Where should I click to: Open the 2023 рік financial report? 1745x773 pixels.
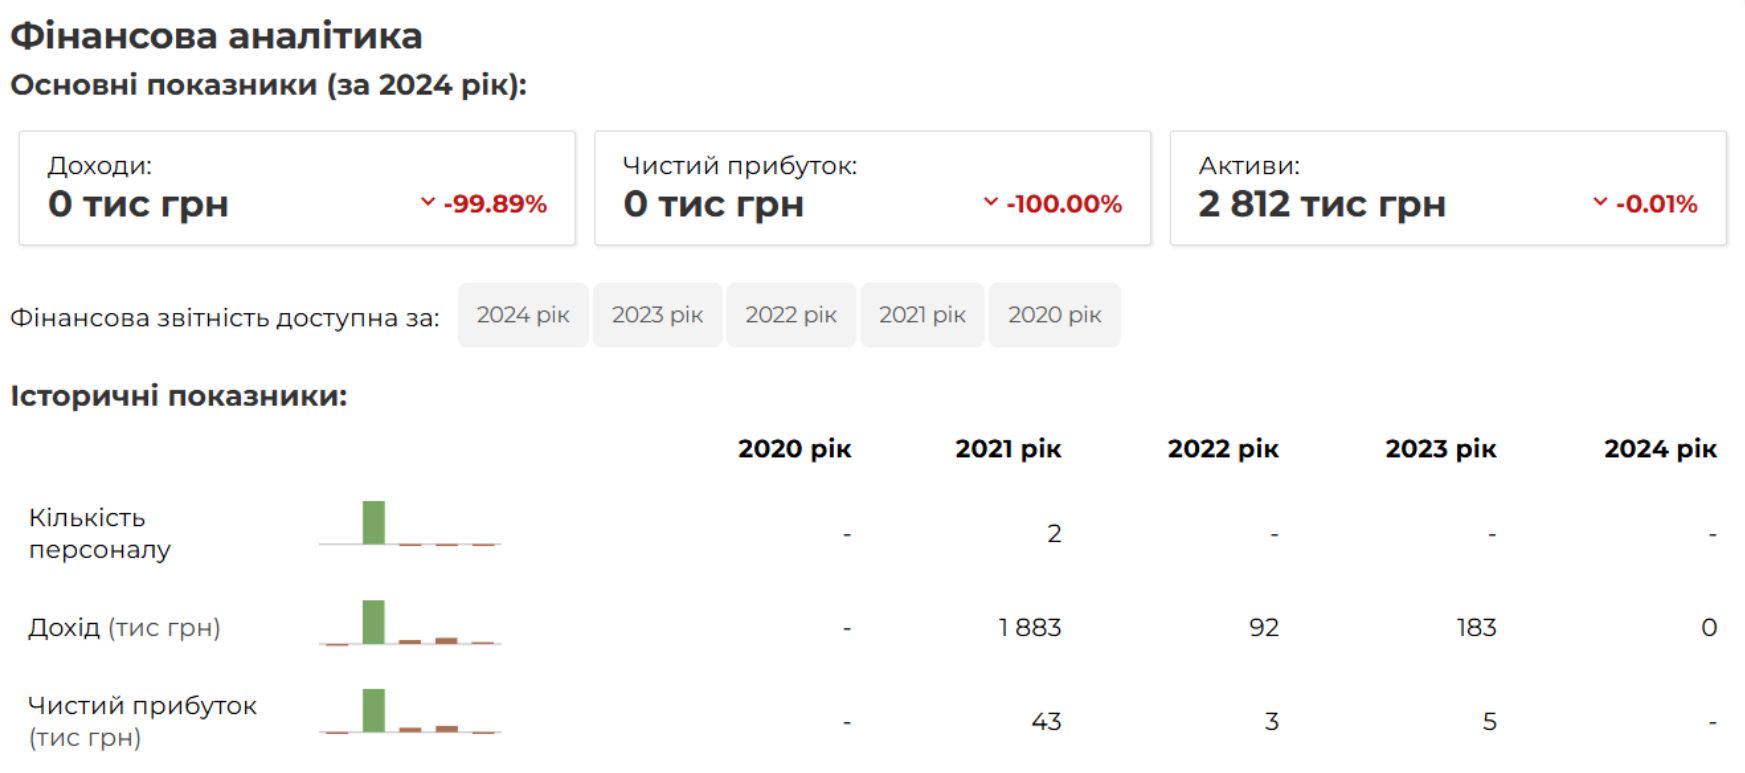(x=657, y=315)
